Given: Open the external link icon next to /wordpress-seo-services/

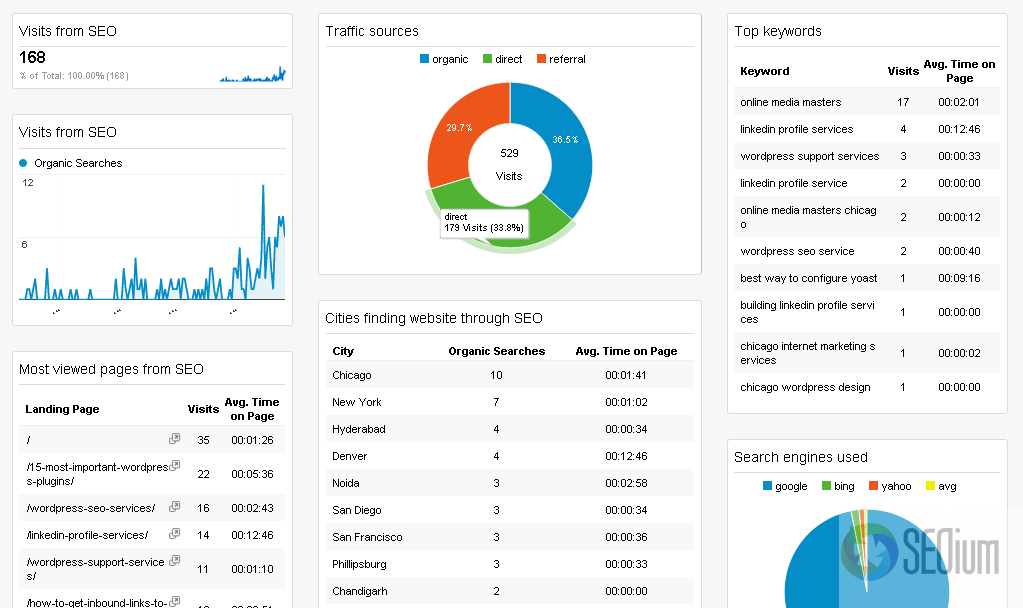Looking at the screenshot, I should [174, 506].
